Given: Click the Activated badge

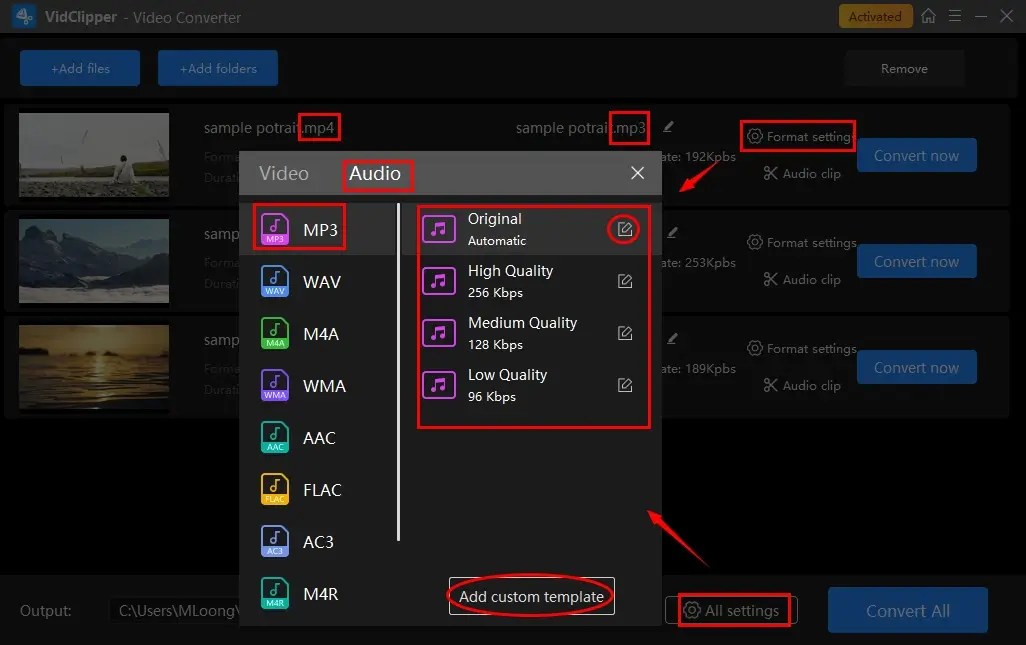Looking at the screenshot, I should click(x=875, y=16).
